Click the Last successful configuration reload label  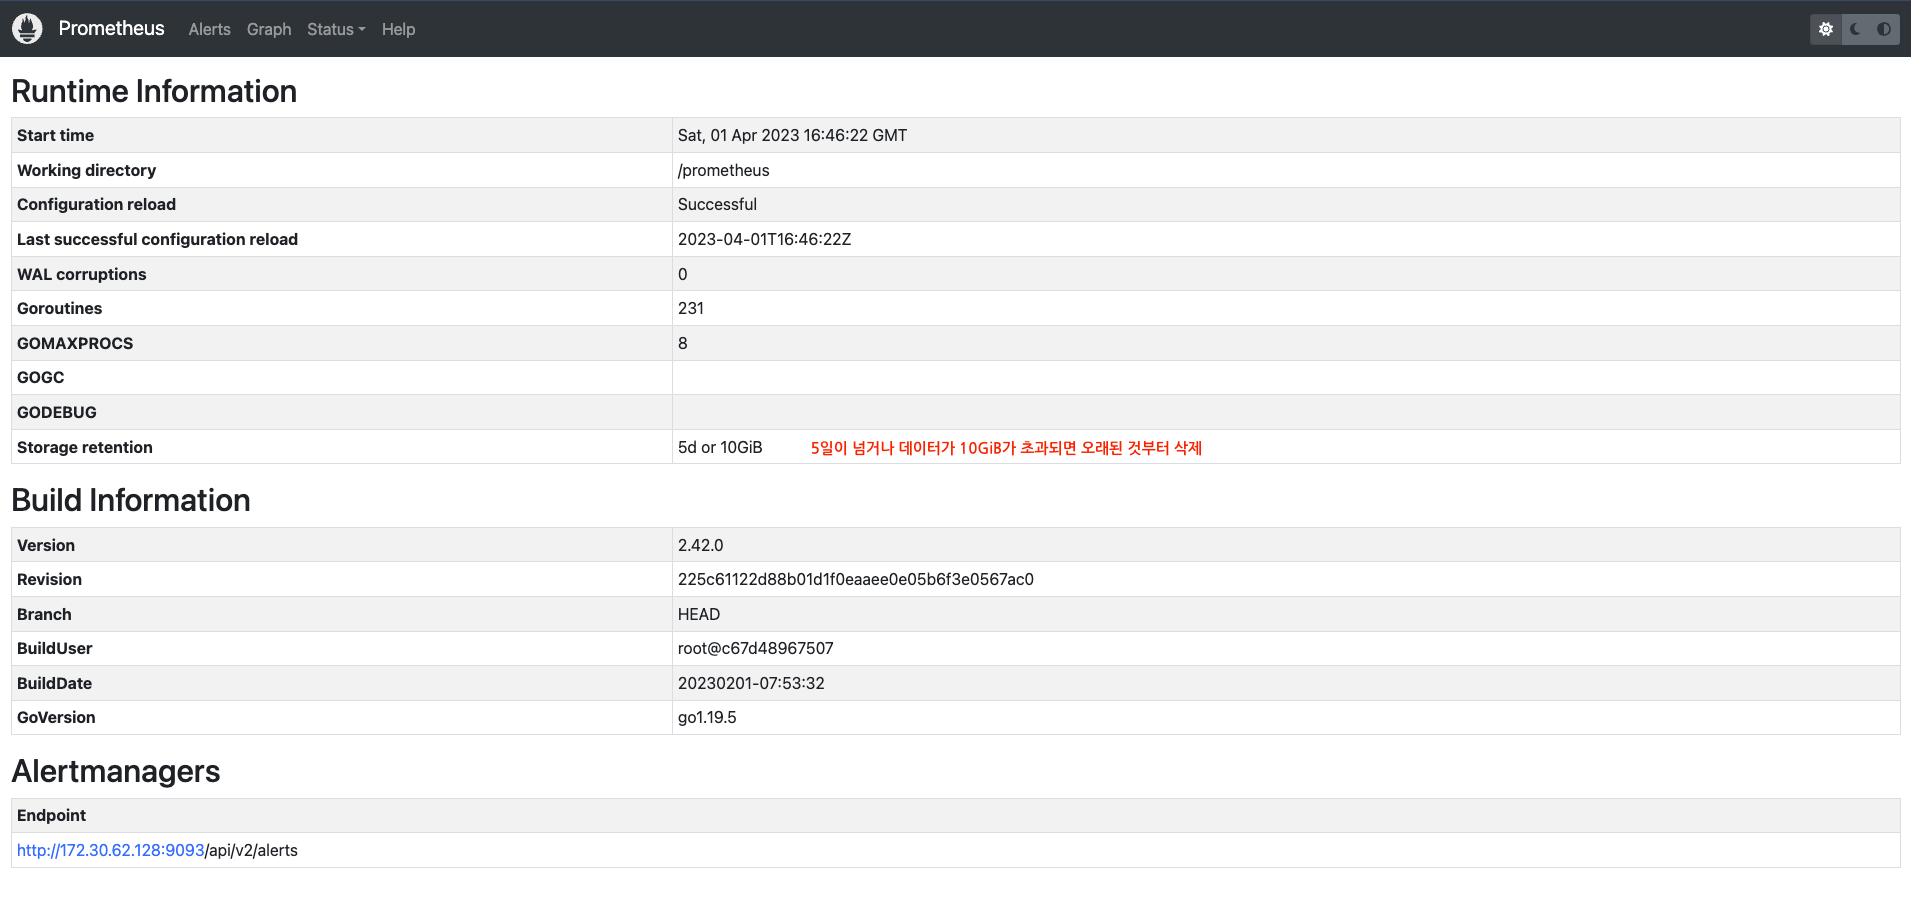[157, 240]
